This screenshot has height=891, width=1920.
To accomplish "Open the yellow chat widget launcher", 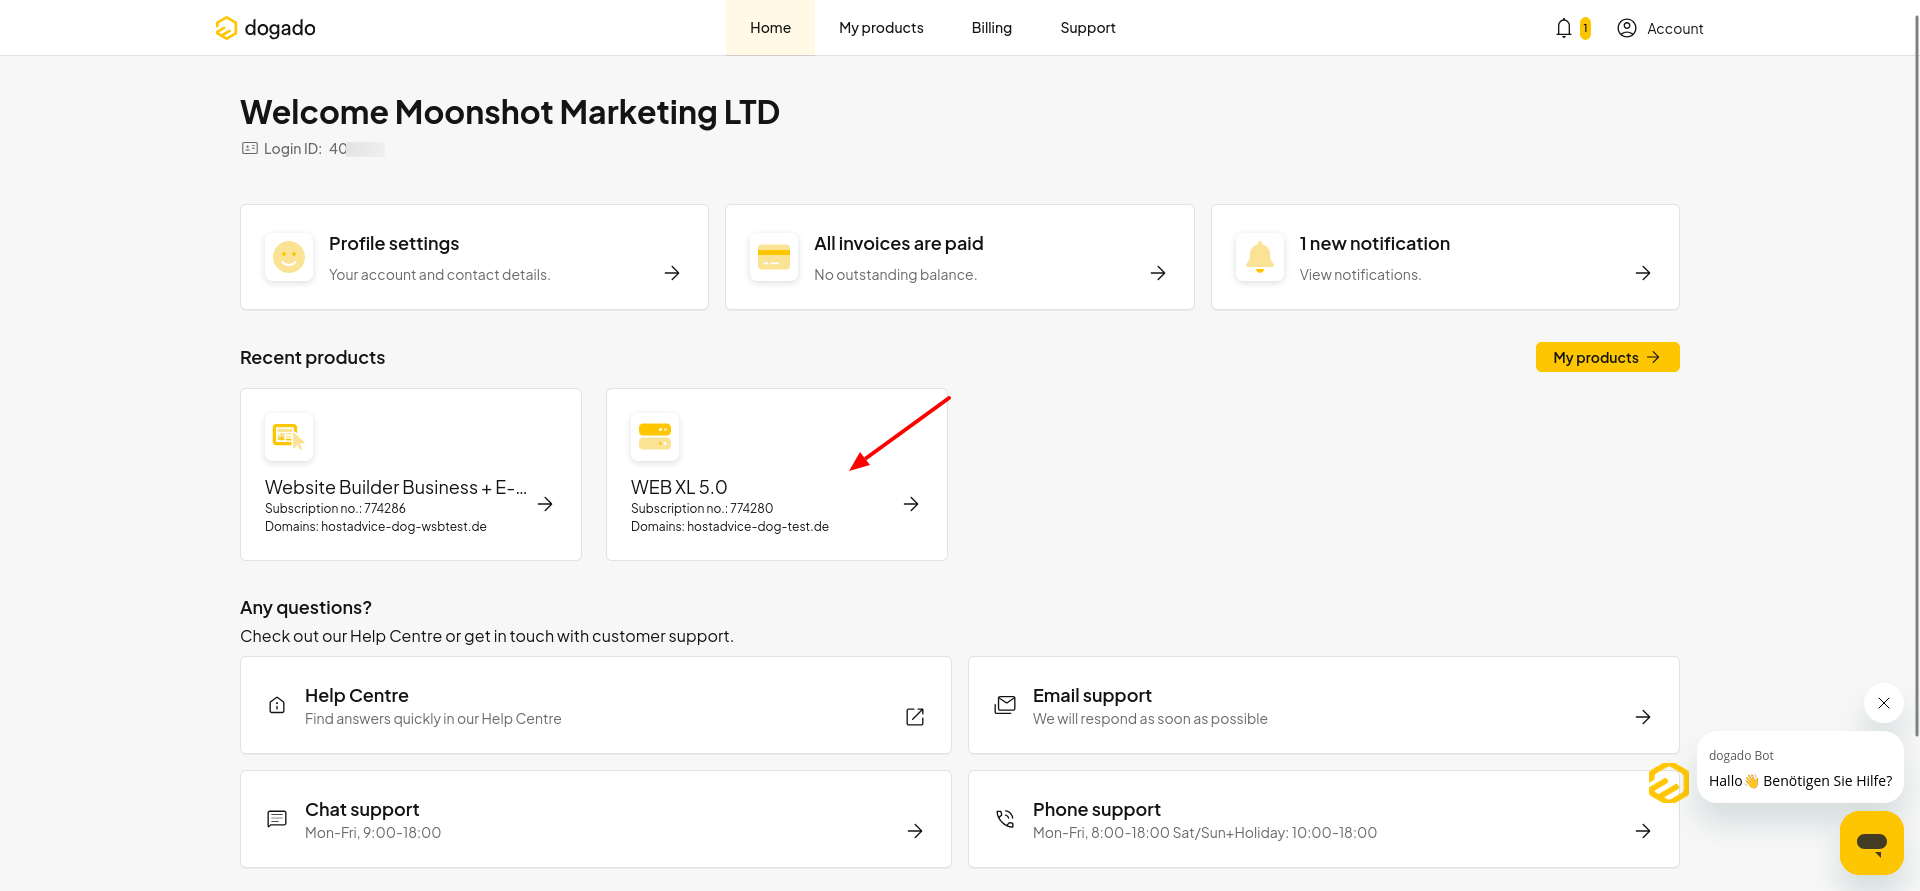I will click(1872, 843).
